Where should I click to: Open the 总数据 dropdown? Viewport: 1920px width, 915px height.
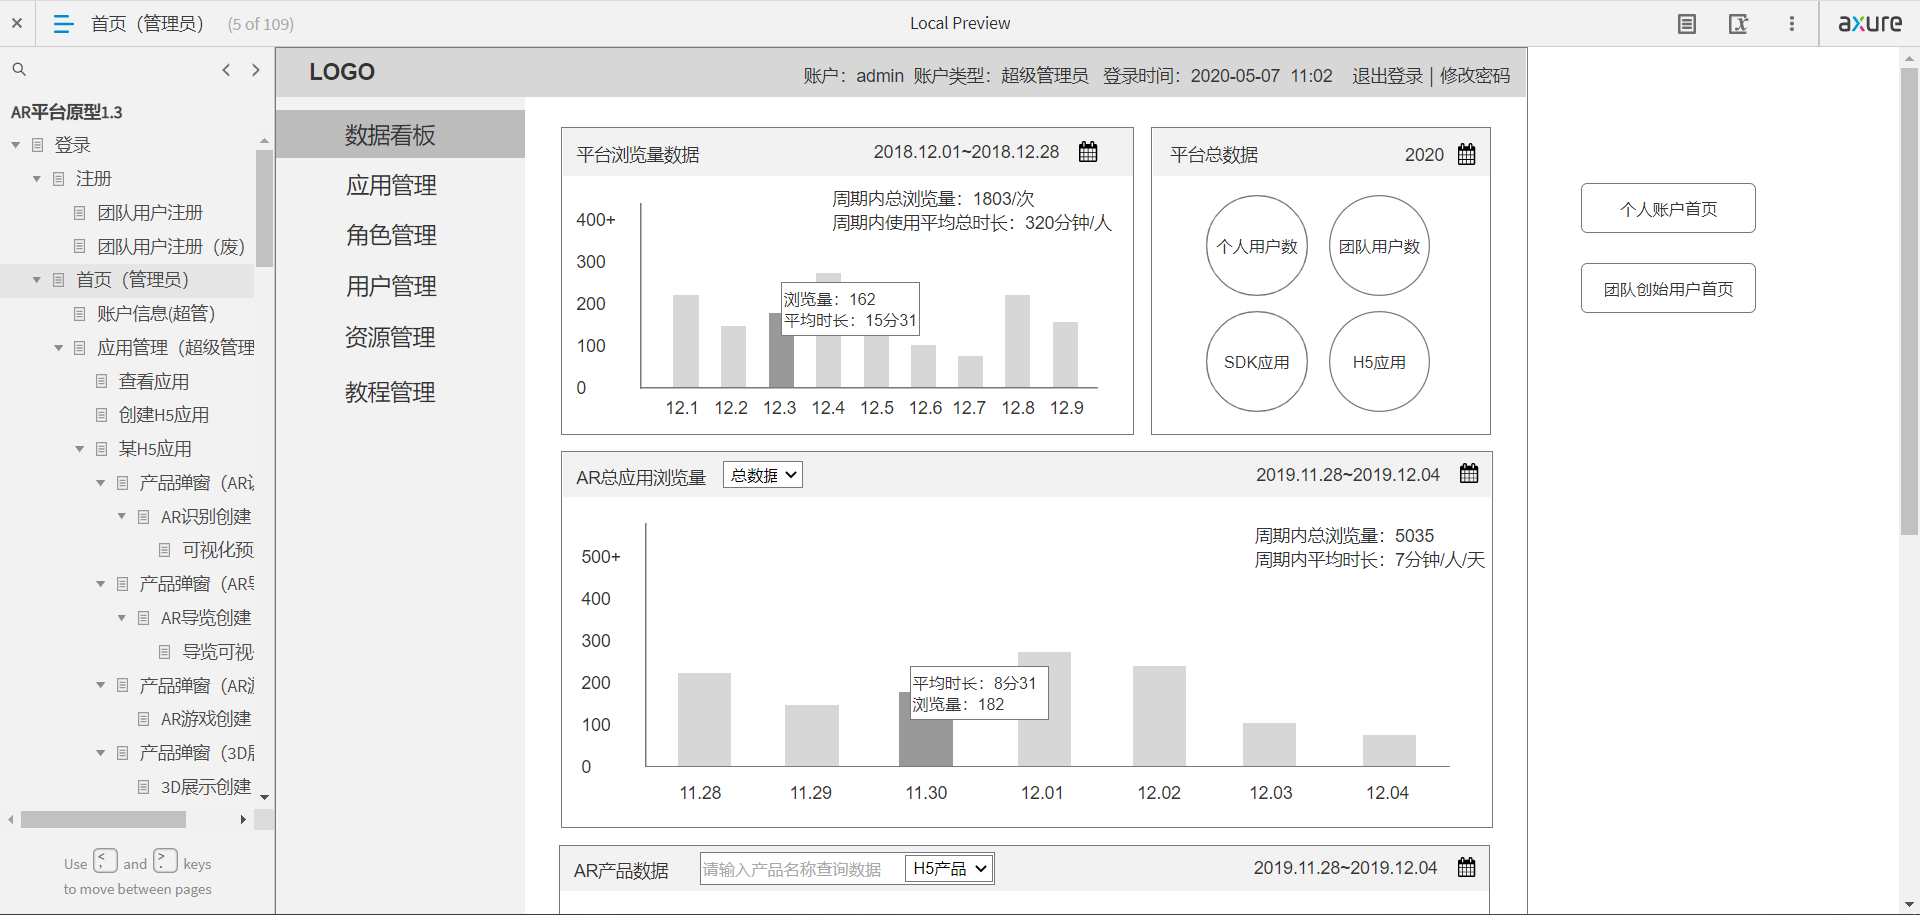(x=763, y=475)
